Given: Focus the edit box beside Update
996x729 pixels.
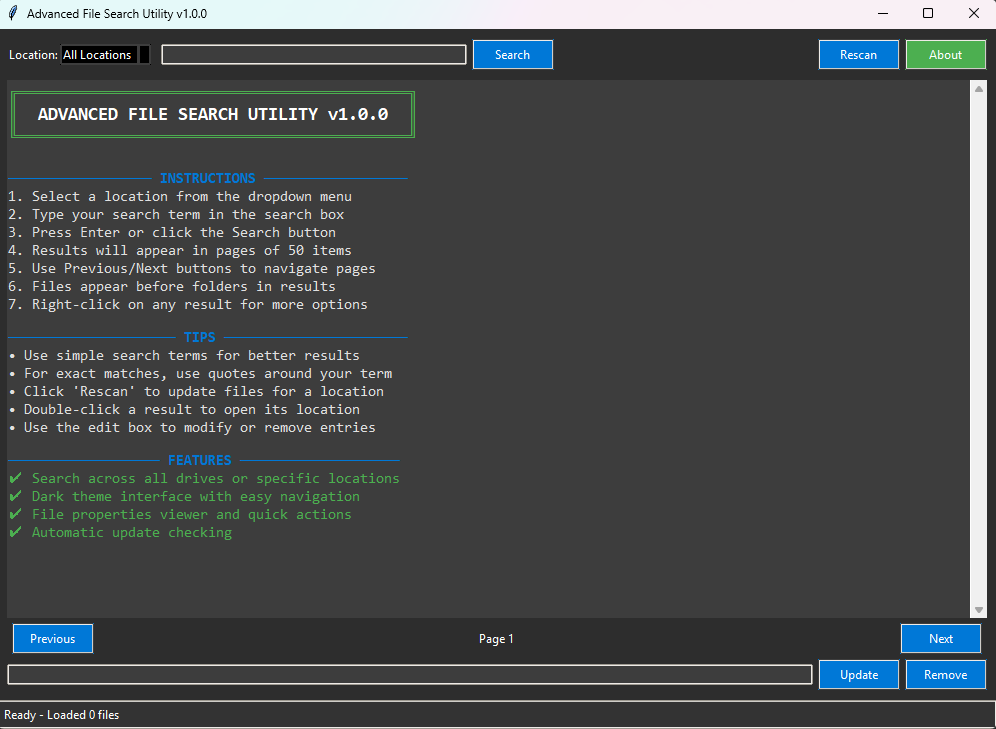Looking at the screenshot, I should point(409,675).
